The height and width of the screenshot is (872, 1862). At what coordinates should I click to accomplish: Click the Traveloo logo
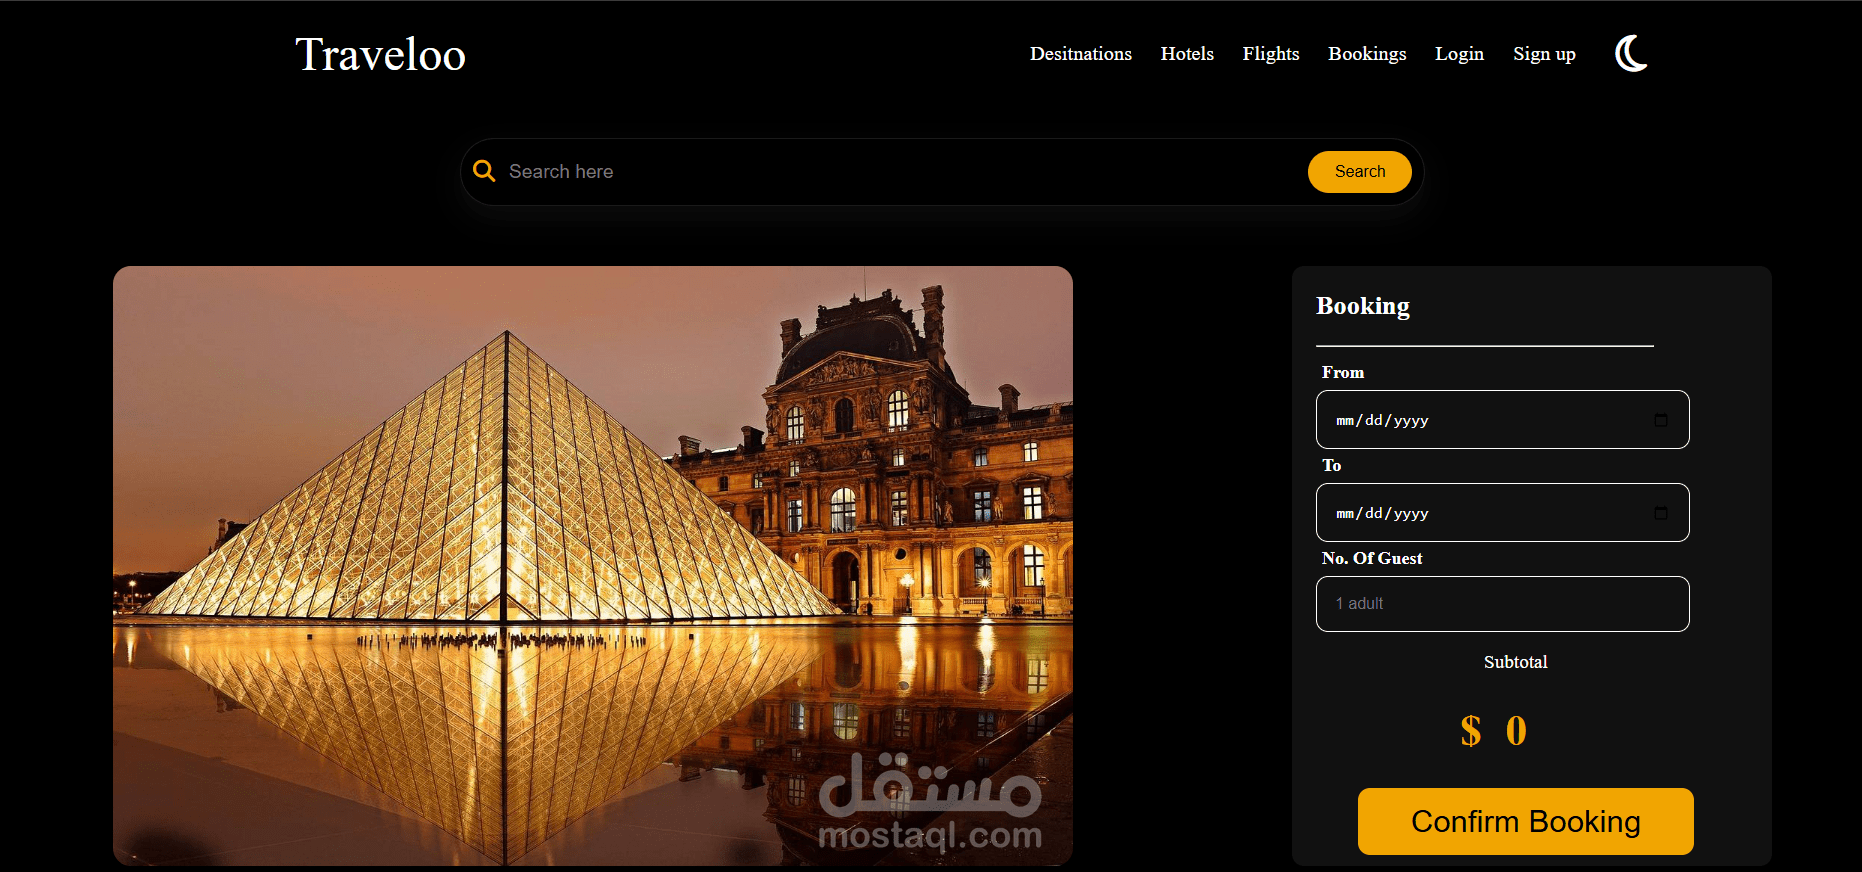[x=381, y=55]
